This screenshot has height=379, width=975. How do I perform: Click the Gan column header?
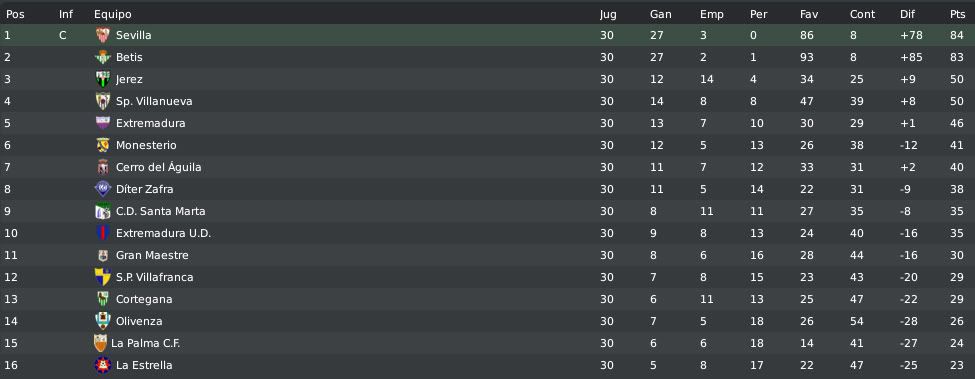[x=660, y=14]
